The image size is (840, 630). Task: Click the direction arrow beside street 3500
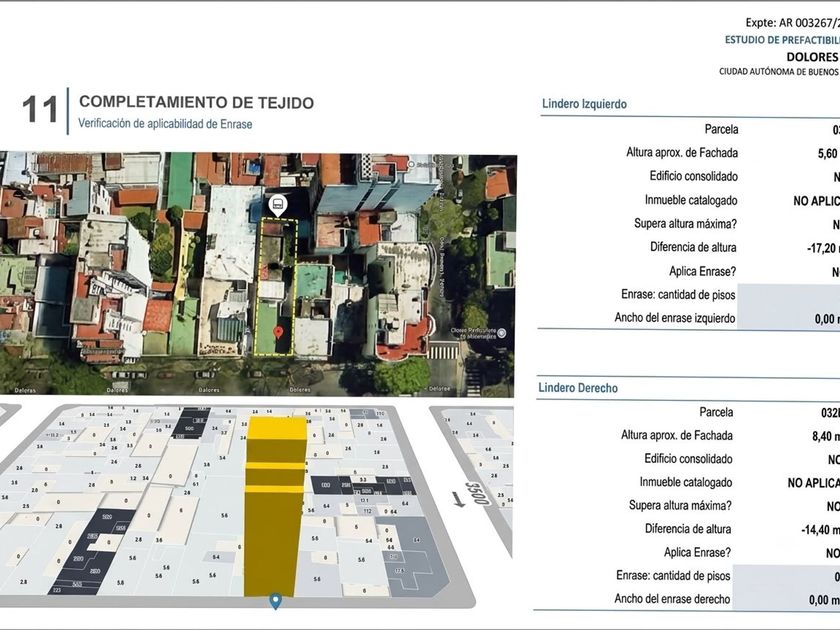tap(459, 499)
